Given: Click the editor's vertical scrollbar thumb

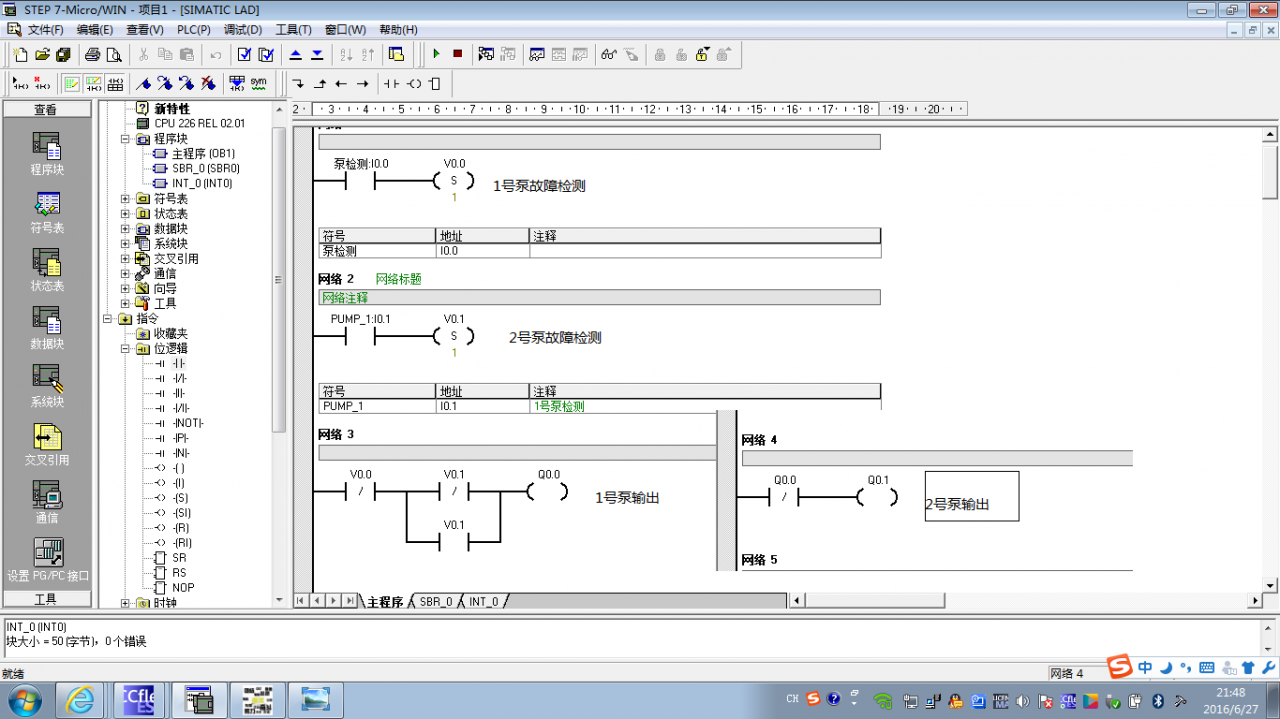Looking at the screenshot, I should pos(1270,171).
